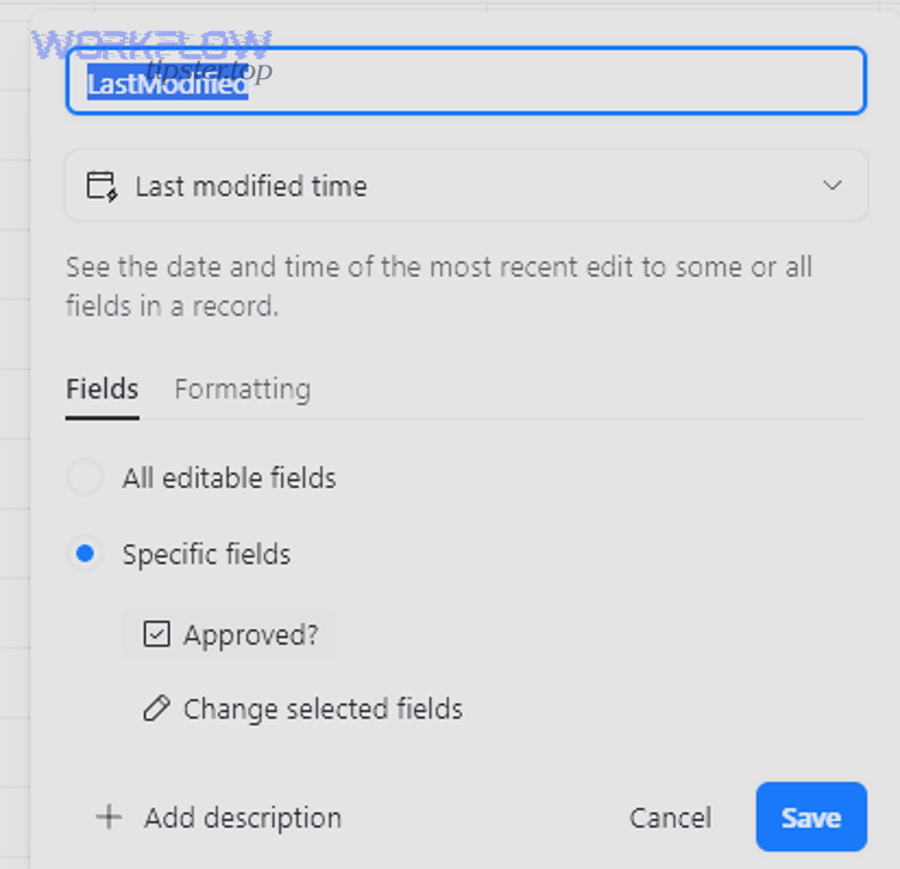900x869 pixels.
Task: Click Save to confirm the field changes
Action: 810,817
